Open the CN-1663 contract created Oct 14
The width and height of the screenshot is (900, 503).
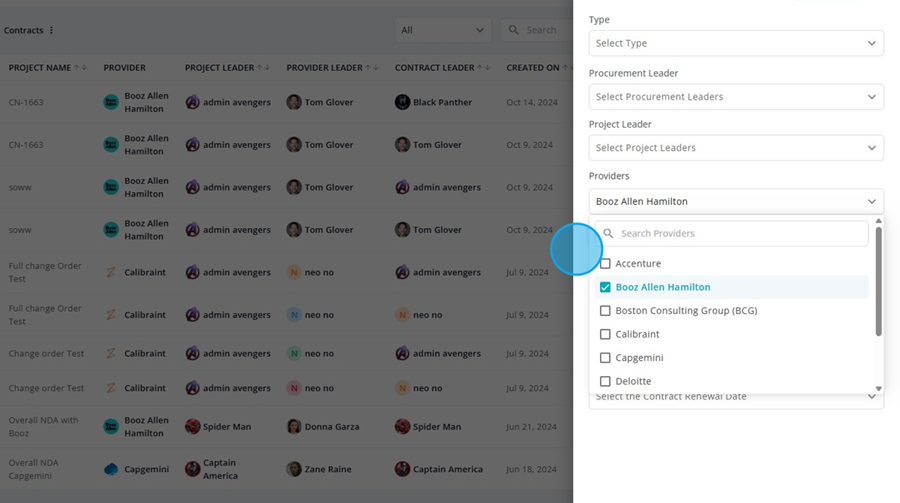26,102
